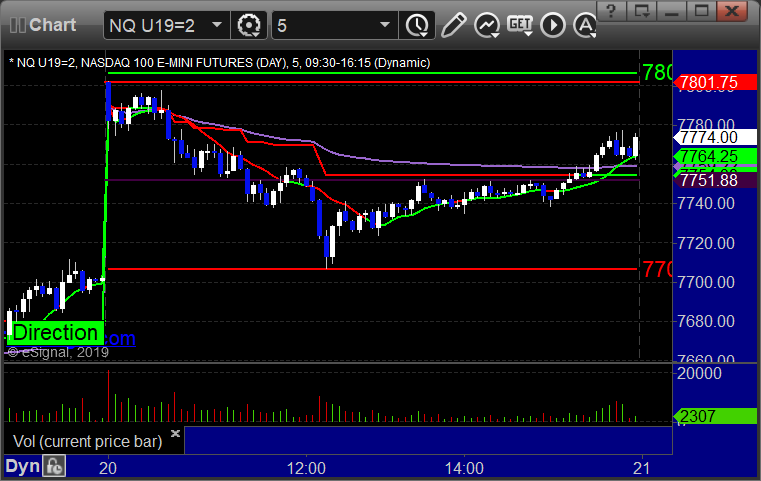This screenshot has height=481, width=761.
Task: Click the 7700.00 price axis label
Action: pyautogui.click(x=706, y=282)
